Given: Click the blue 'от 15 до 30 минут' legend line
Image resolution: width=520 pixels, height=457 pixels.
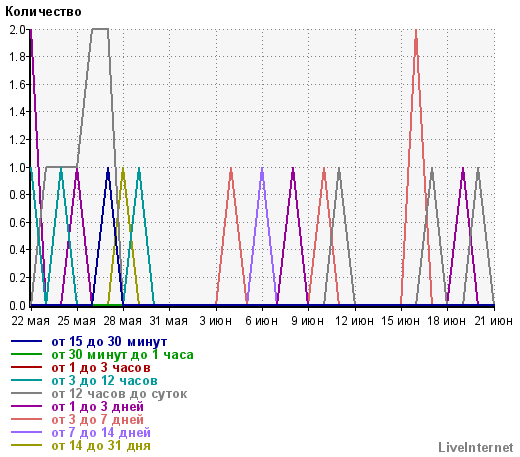Looking at the screenshot, I should 26,341.
